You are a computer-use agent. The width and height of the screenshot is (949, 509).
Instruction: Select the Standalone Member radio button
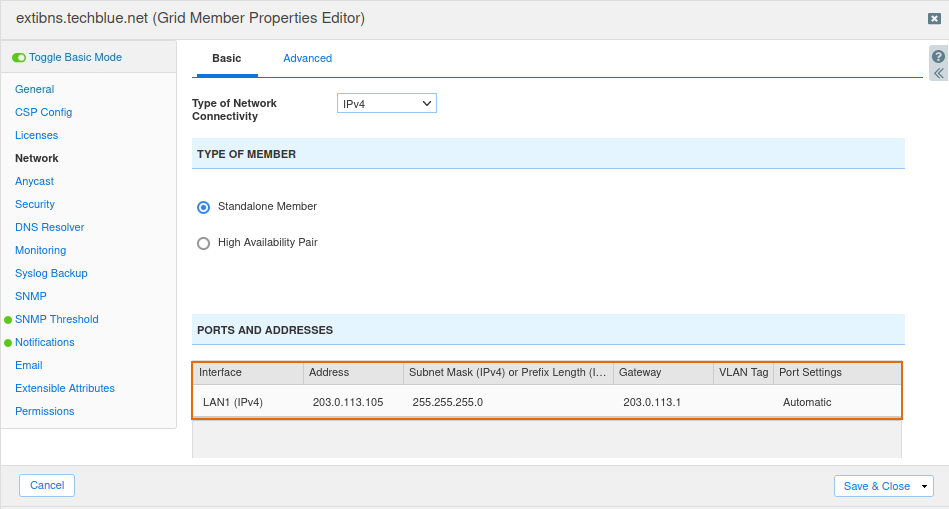(x=203, y=208)
